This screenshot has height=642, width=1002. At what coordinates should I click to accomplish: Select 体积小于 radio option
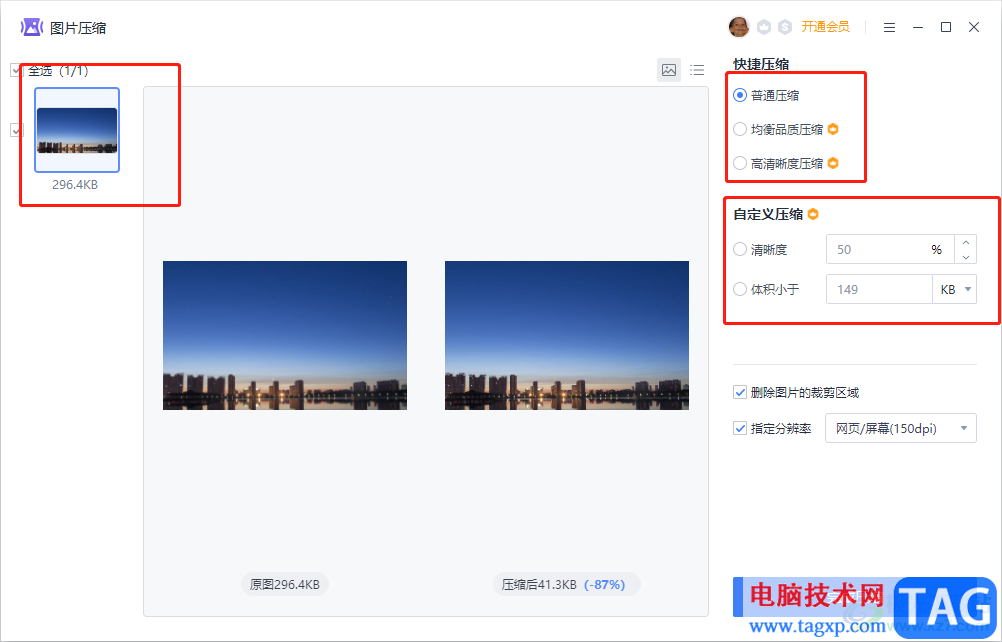click(x=739, y=289)
